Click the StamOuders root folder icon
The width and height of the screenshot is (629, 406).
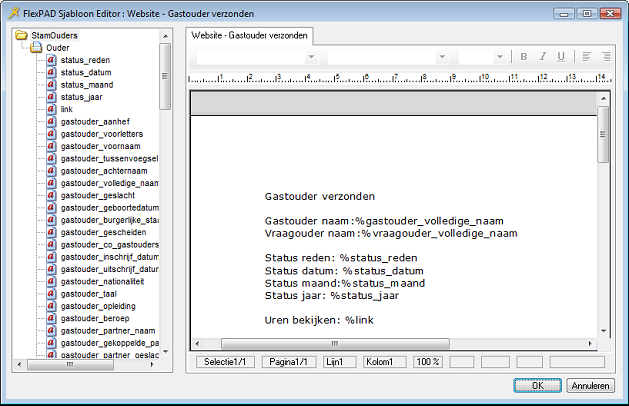coord(22,35)
